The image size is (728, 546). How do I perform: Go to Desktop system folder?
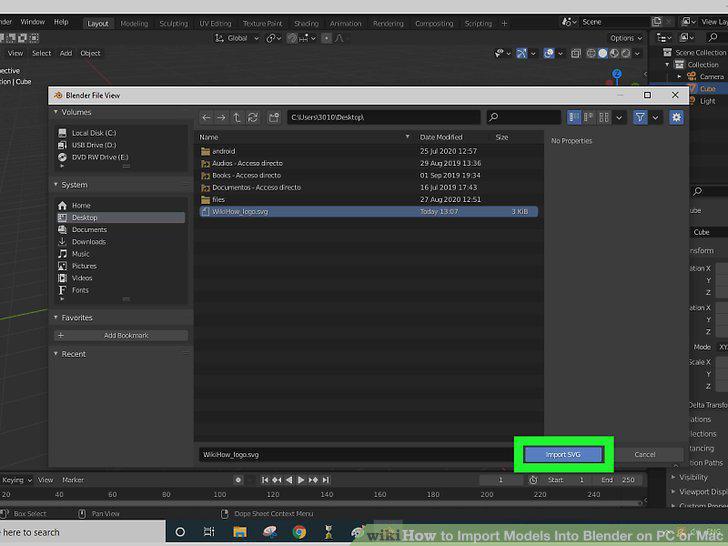(121, 217)
